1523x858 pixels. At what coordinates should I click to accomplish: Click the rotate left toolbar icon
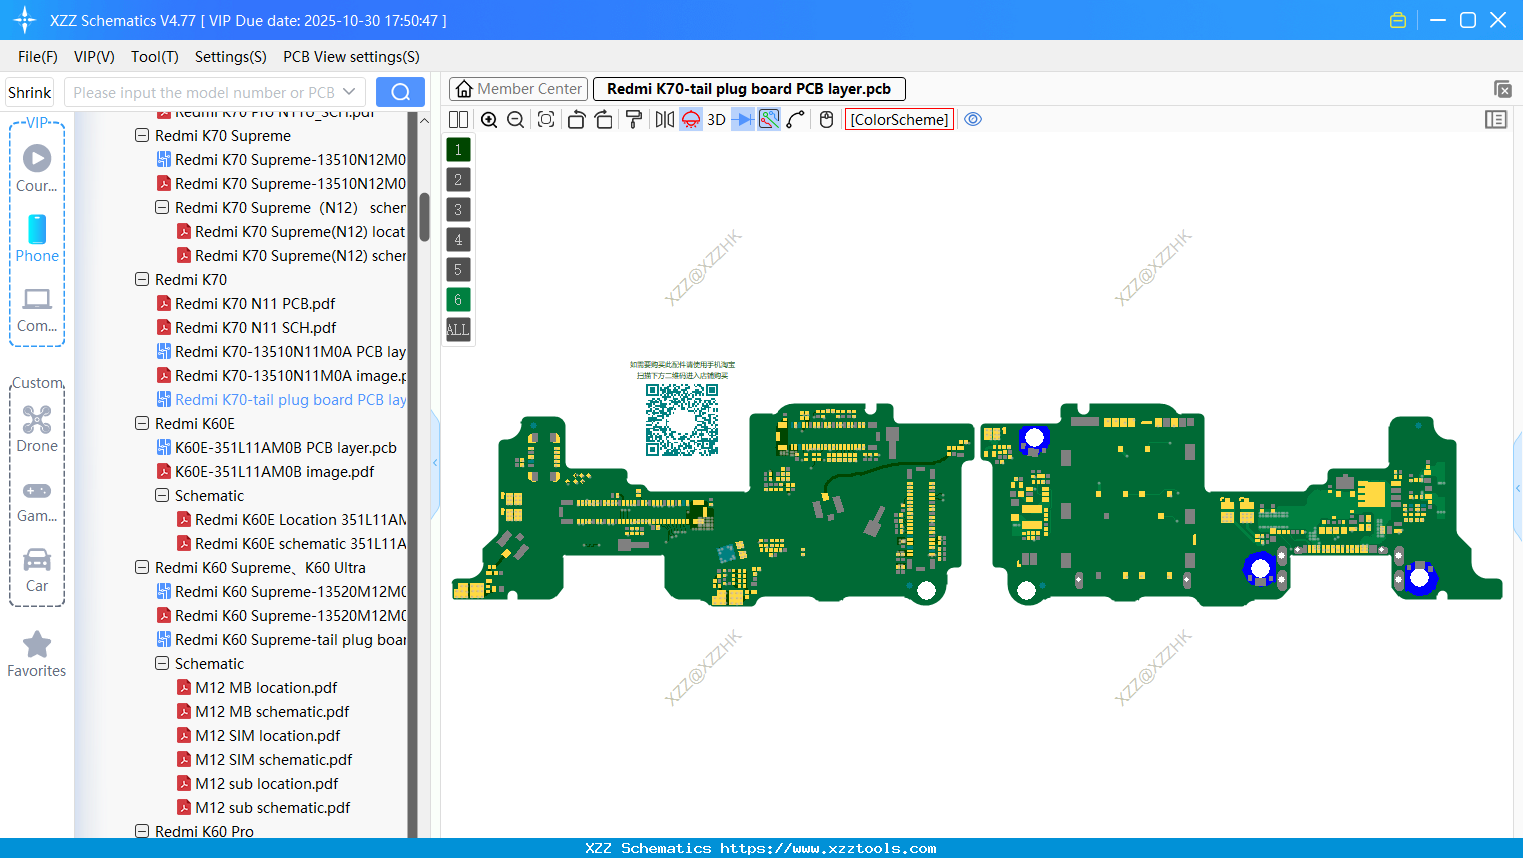point(577,119)
